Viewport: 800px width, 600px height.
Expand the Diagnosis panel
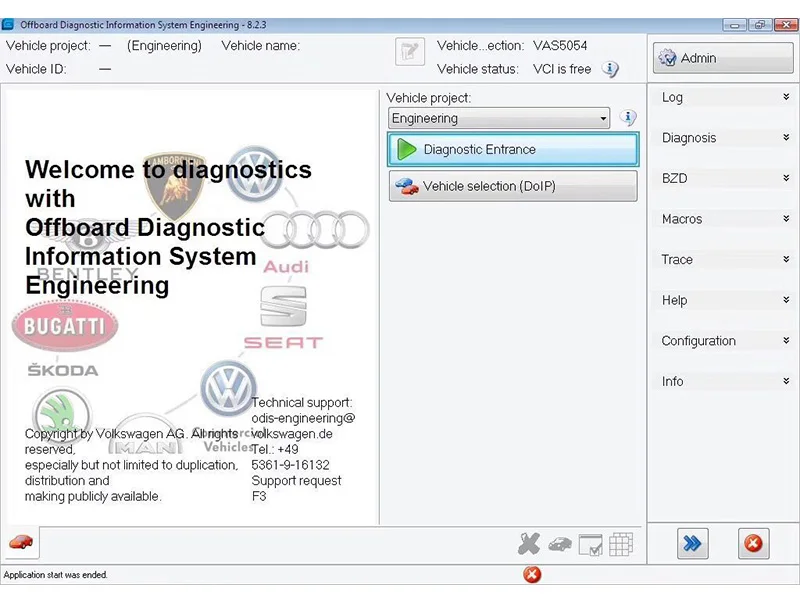(x=725, y=138)
